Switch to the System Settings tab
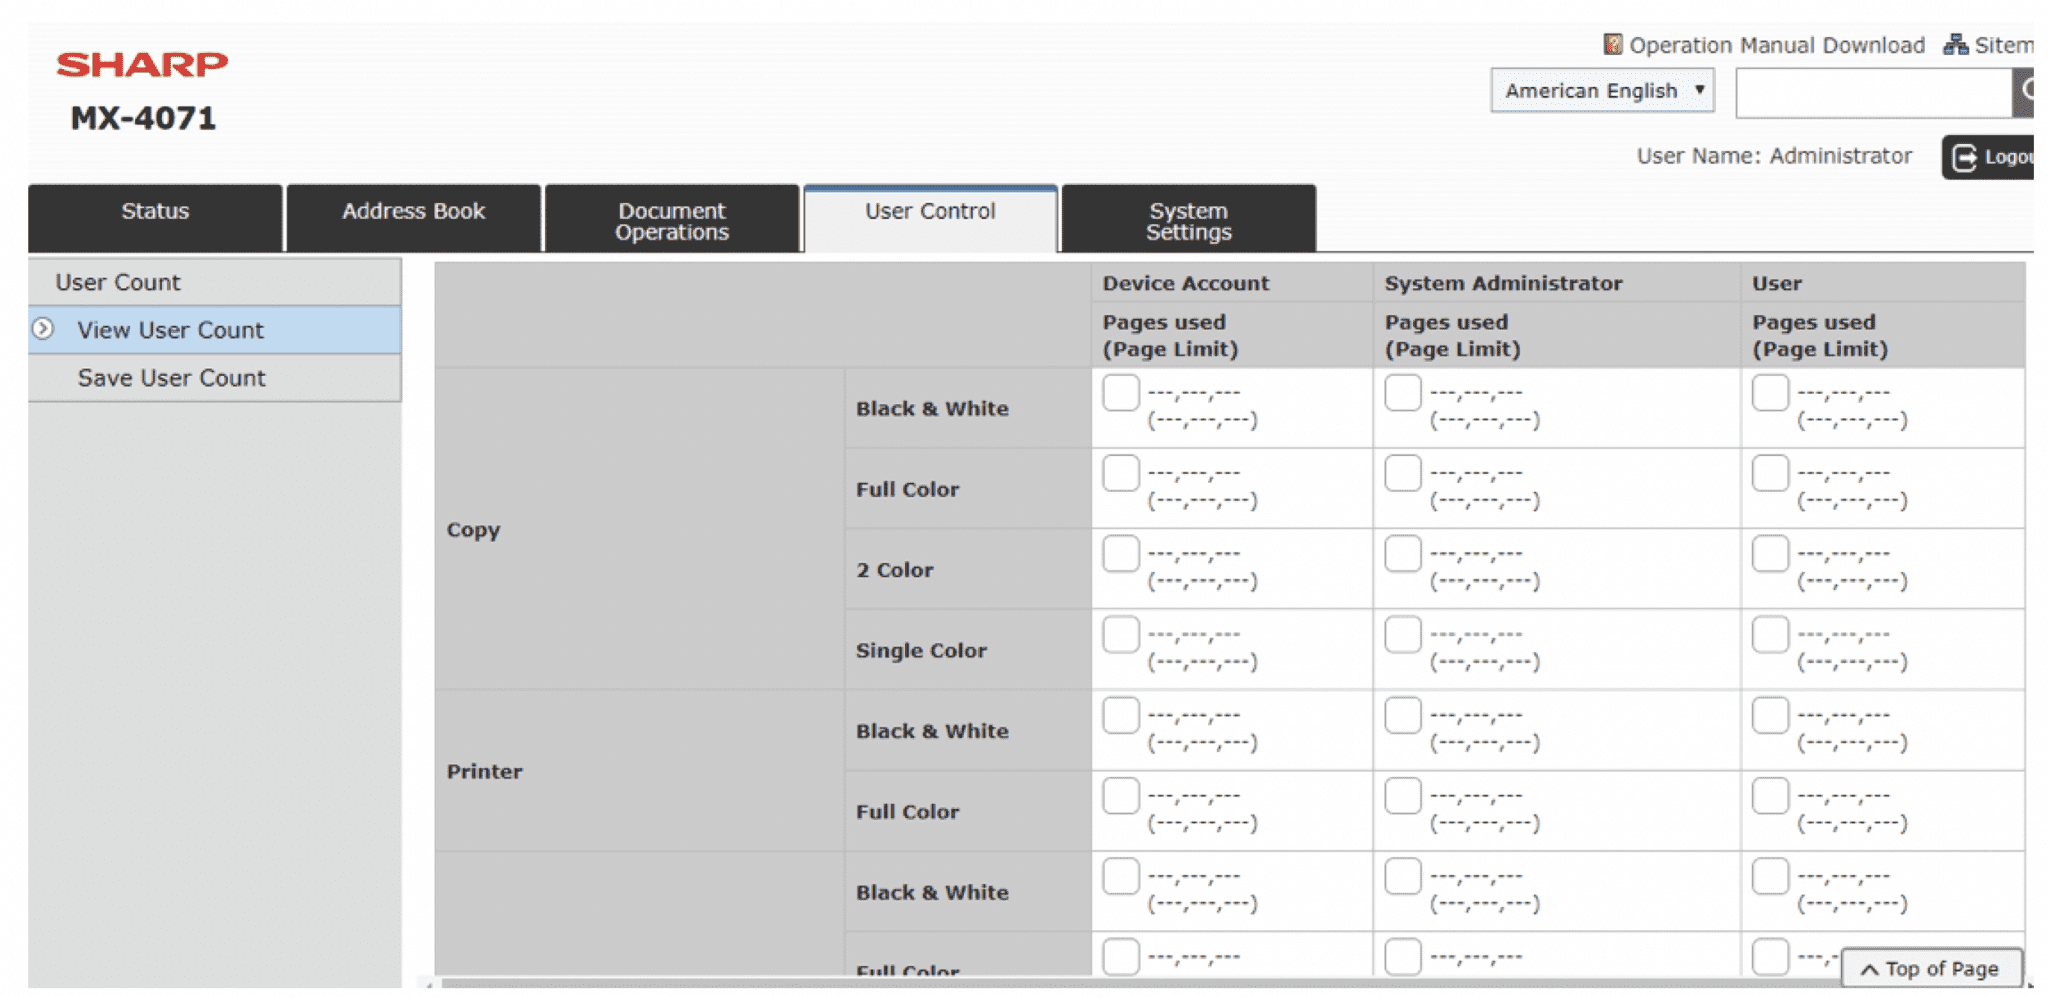Viewport: 2048px width, 997px height. point(1187,218)
